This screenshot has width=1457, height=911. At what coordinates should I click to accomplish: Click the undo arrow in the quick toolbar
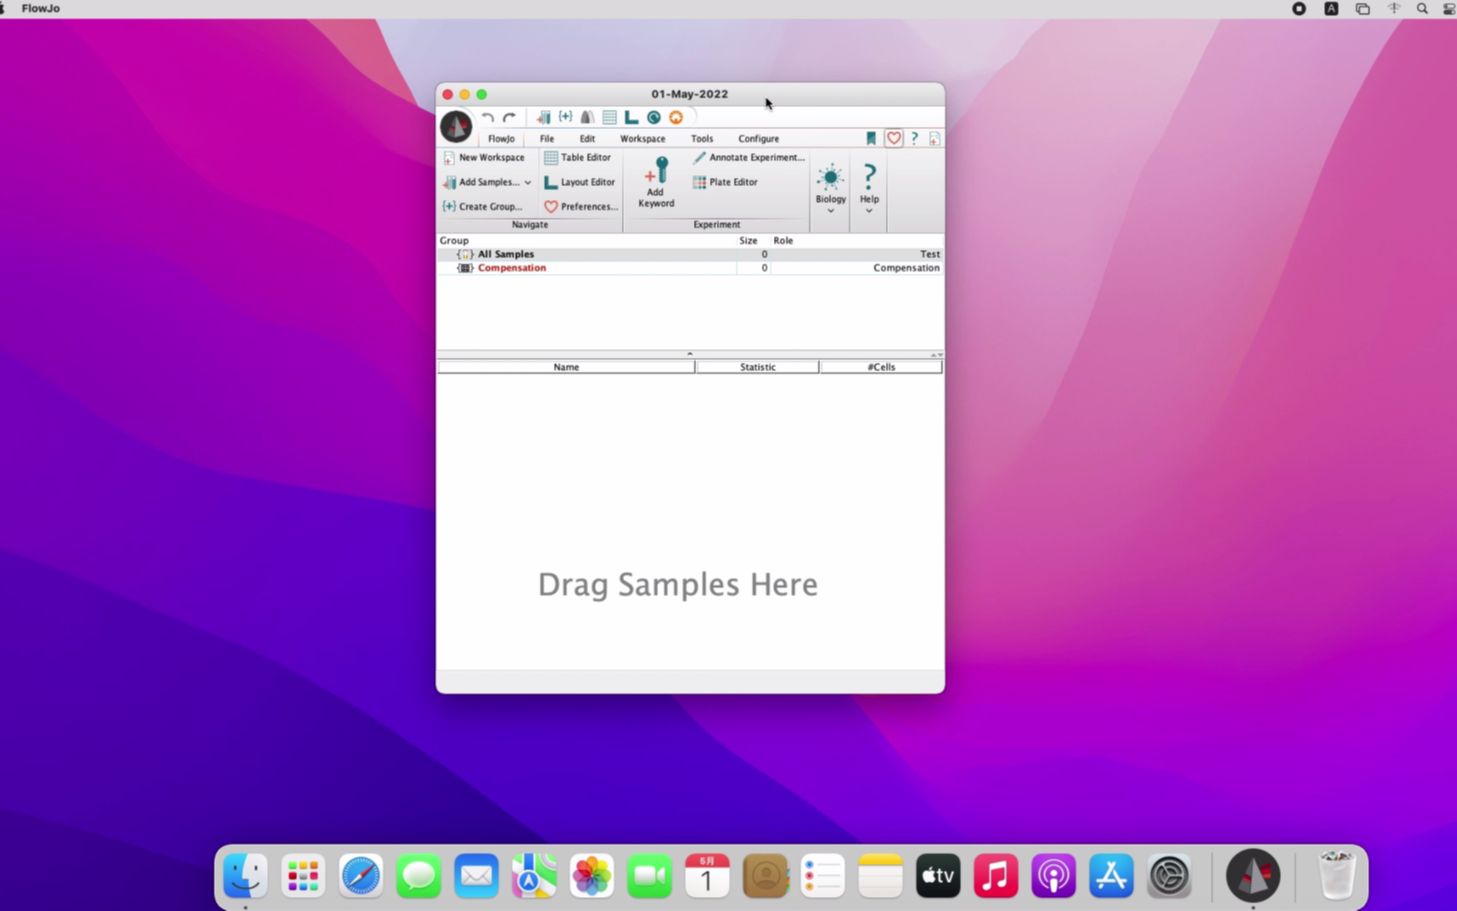[488, 118]
